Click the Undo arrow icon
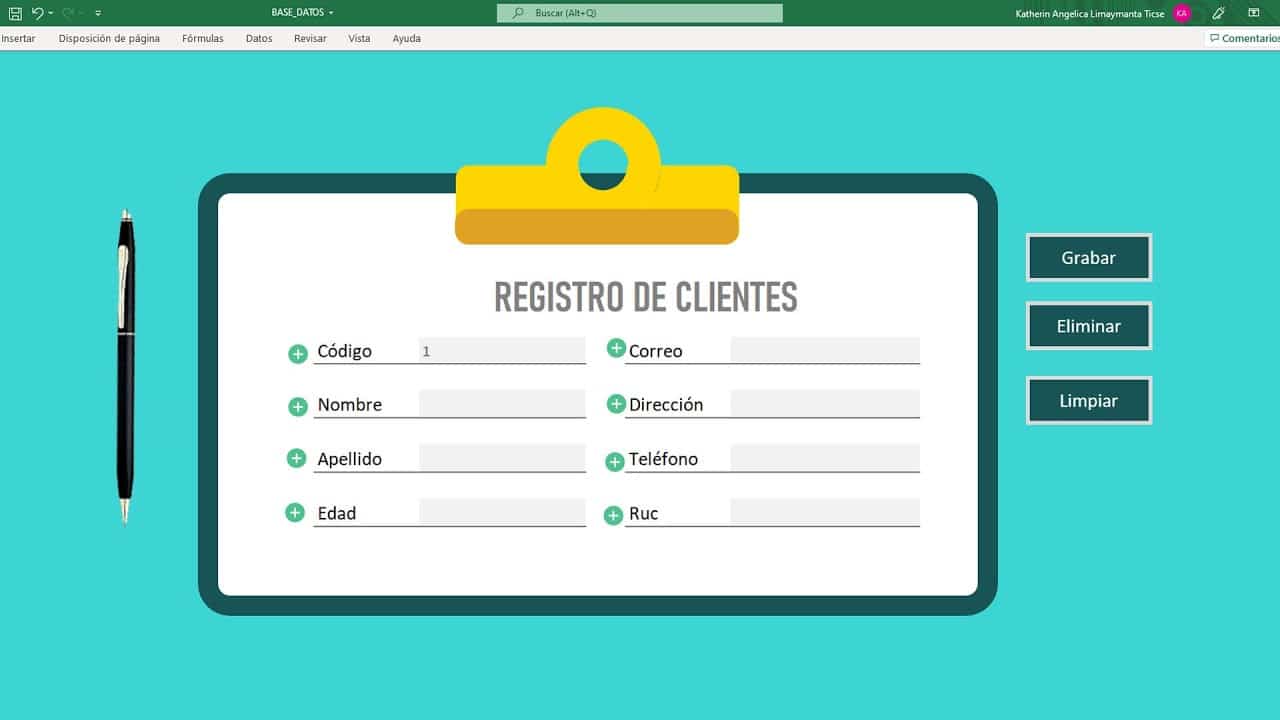 point(37,13)
